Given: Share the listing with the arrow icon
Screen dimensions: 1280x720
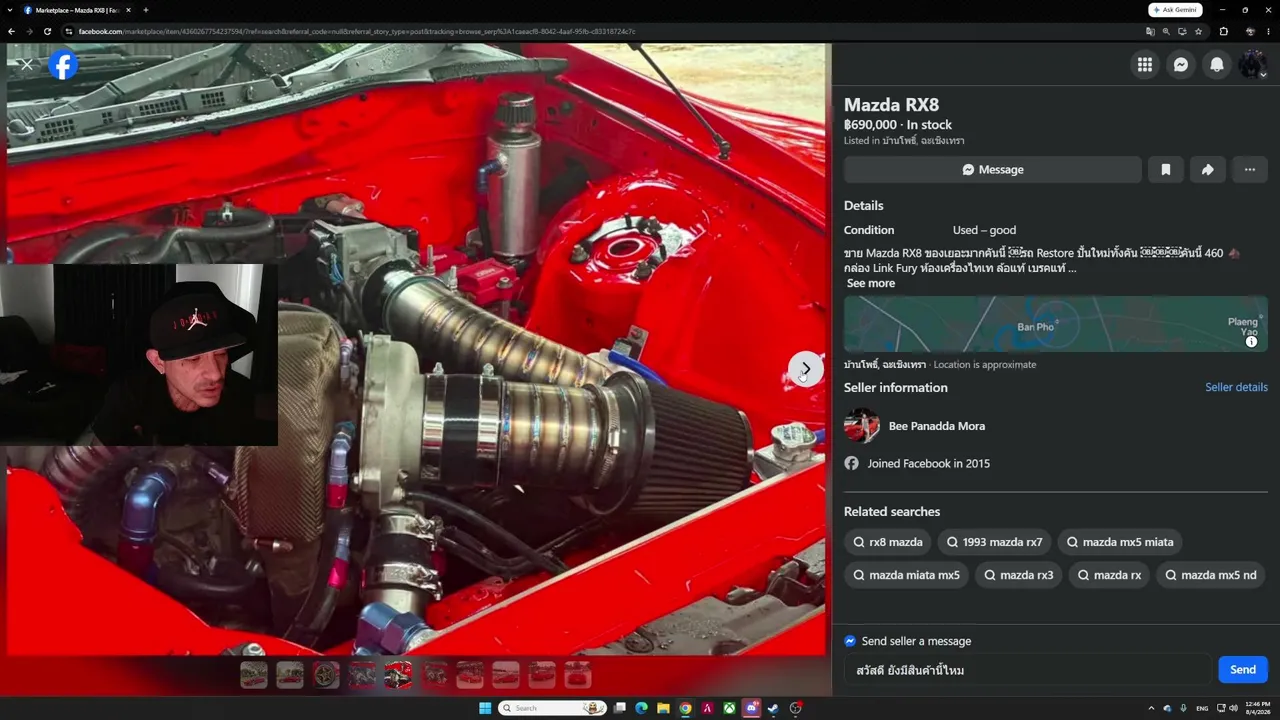Looking at the screenshot, I should point(1207,170).
